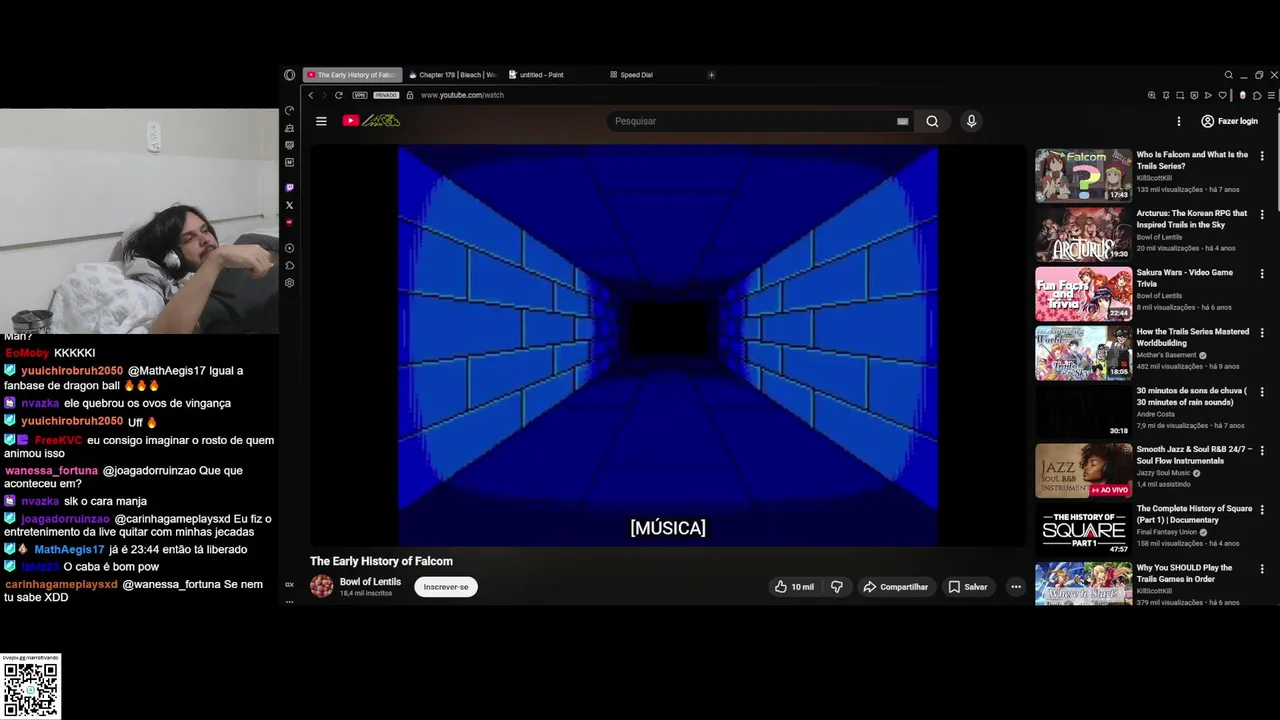Open options menu for Smooth Jazz video
The width and height of the screenshot is (1280, 720).
[x=1262, y=451]
